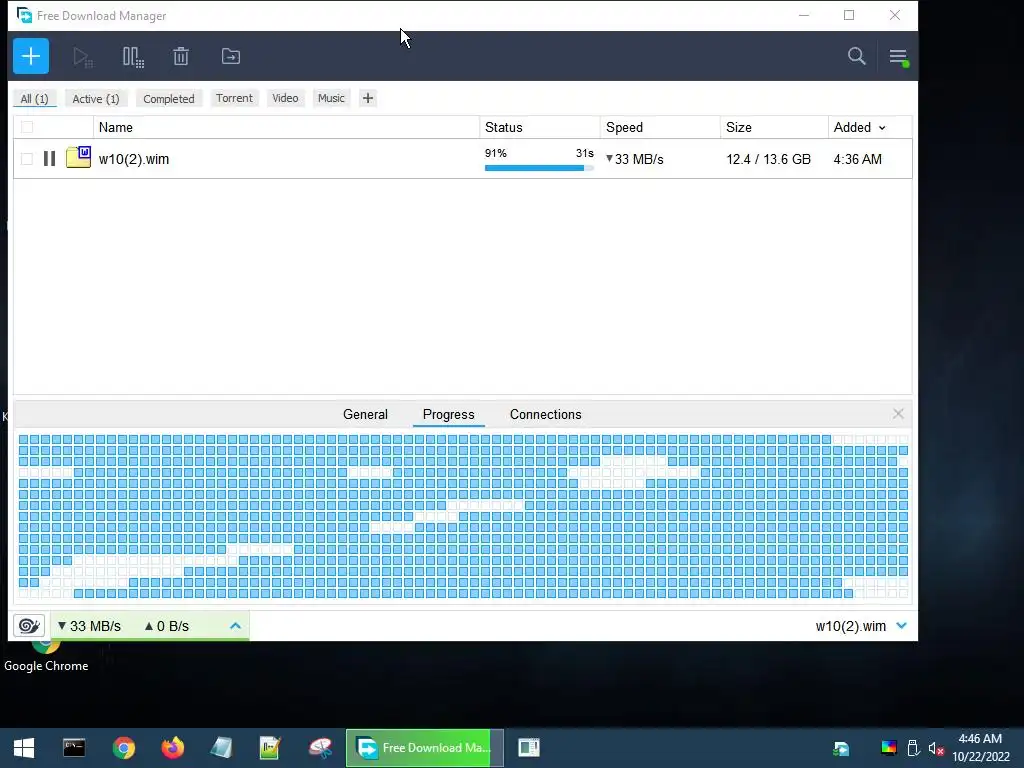This screenshot has height=768, width=1024.
Task: Click the block progress map
Action: coord(463,516)
